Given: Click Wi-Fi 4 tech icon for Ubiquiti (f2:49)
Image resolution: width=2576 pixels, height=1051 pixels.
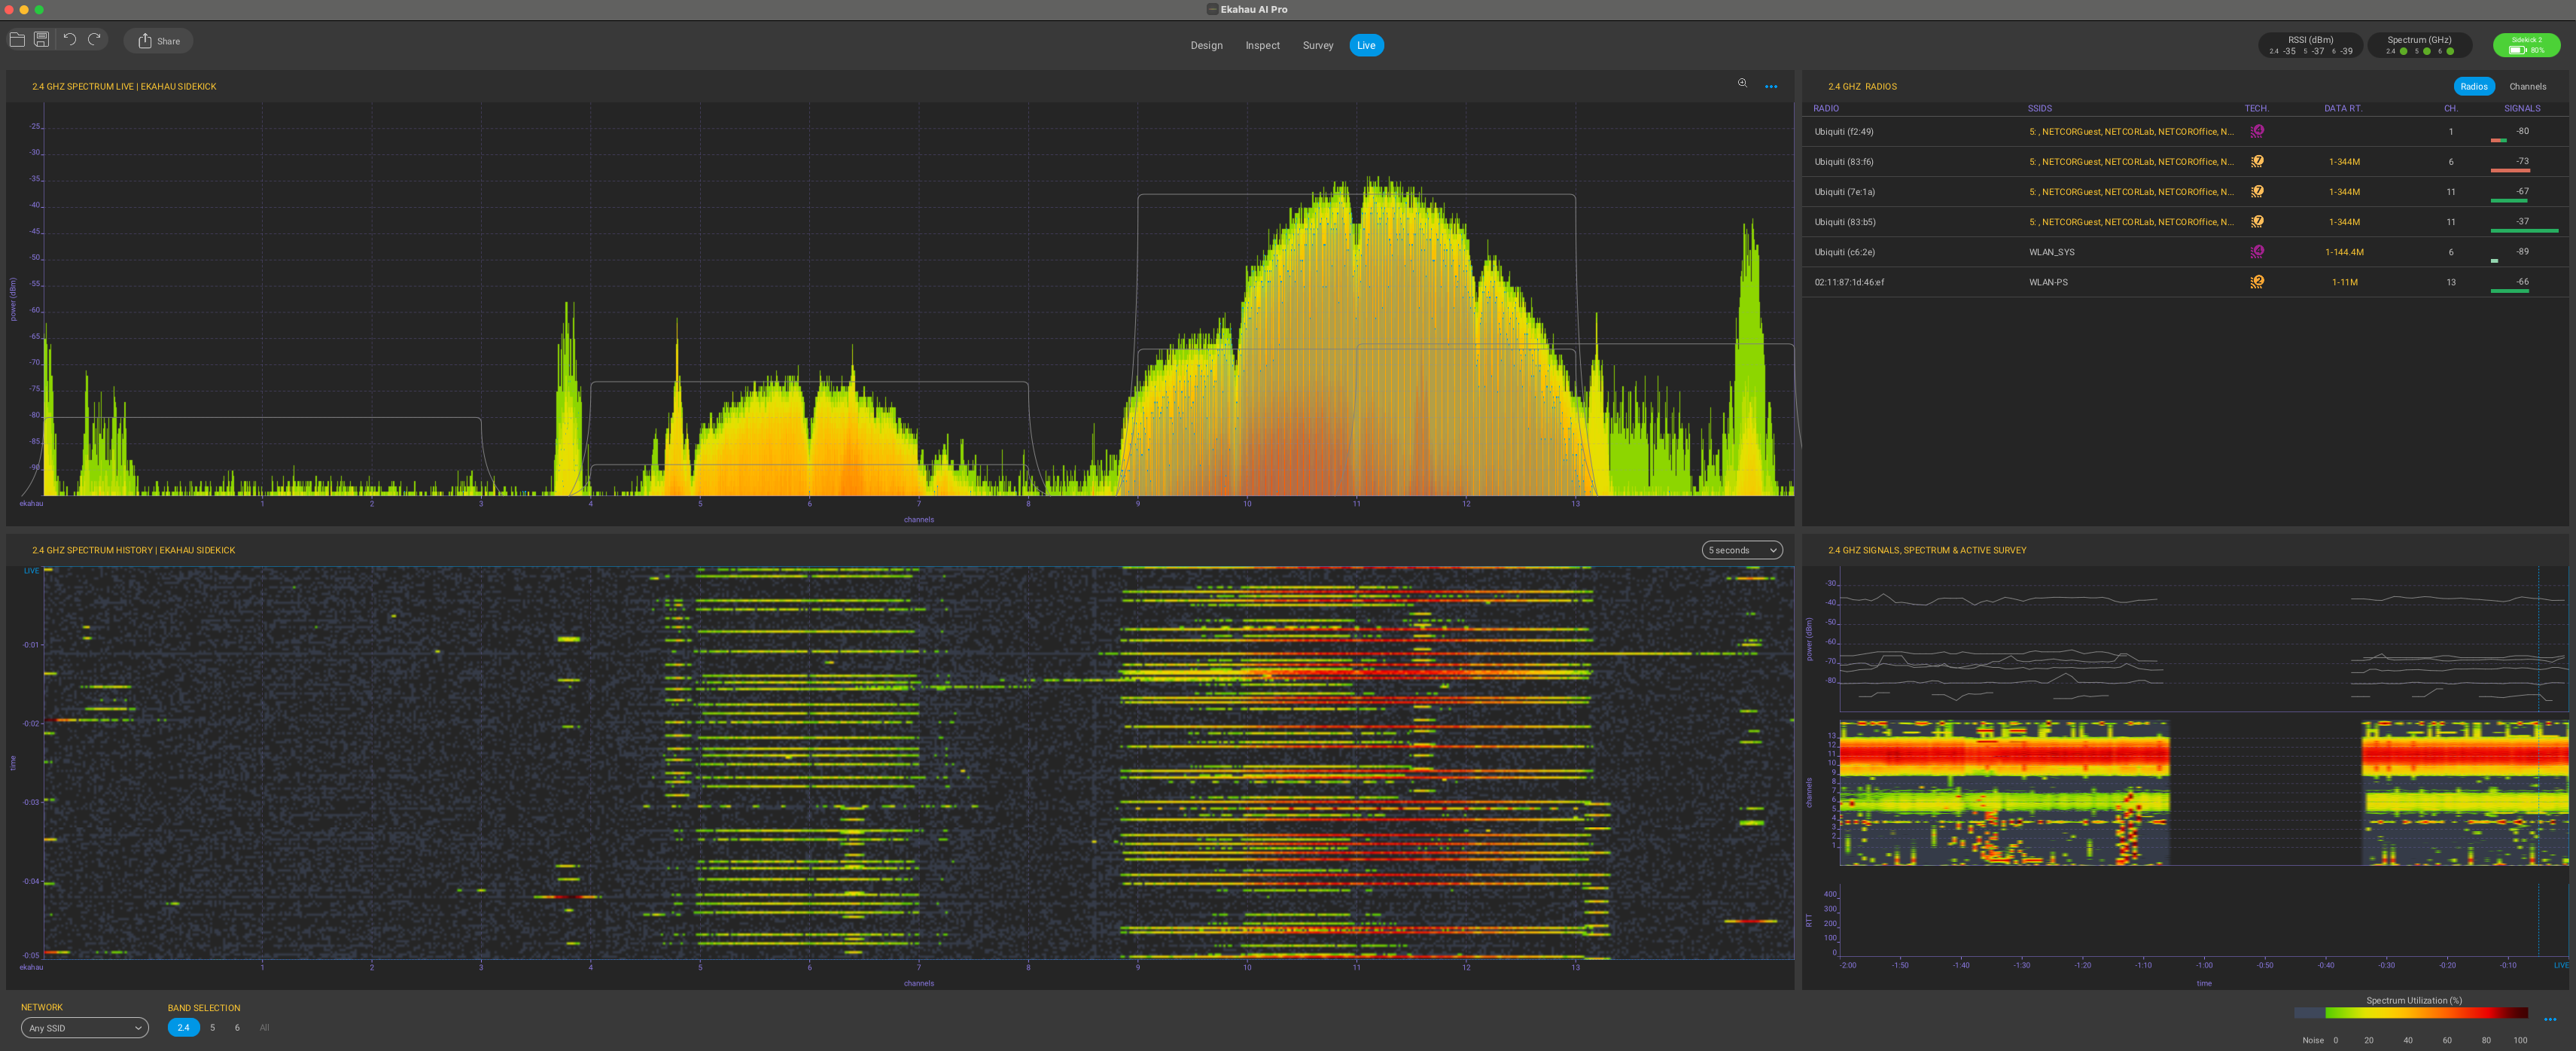Looking at the screenshot, I should (x=2257, y=131).
